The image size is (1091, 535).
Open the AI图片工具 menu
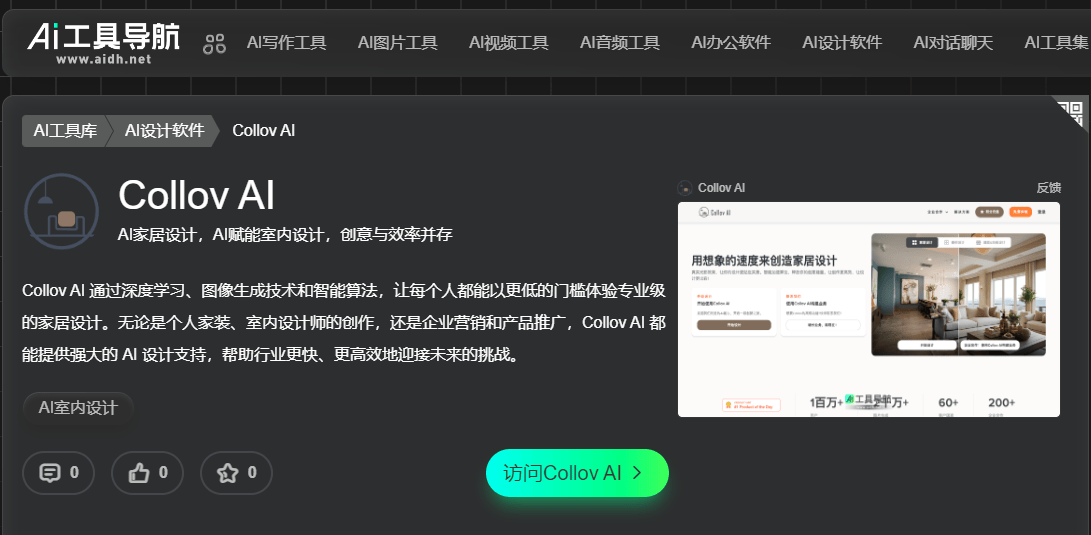pos(397,42)
